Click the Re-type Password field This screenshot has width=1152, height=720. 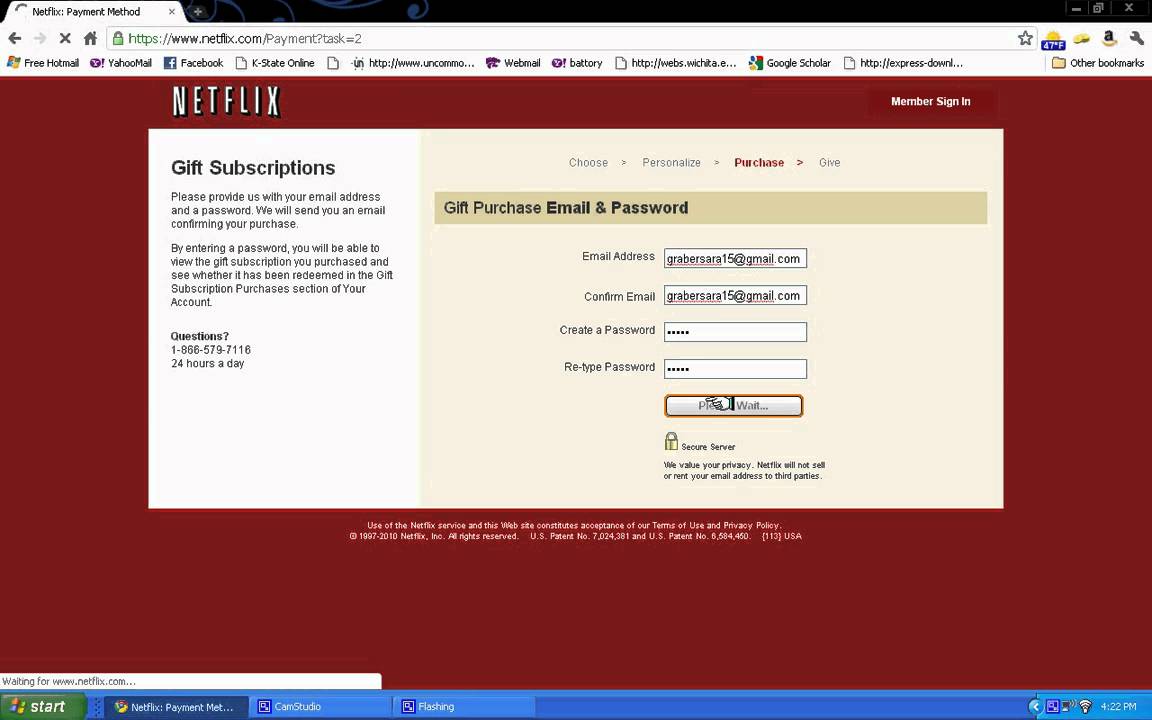[735, 369]
